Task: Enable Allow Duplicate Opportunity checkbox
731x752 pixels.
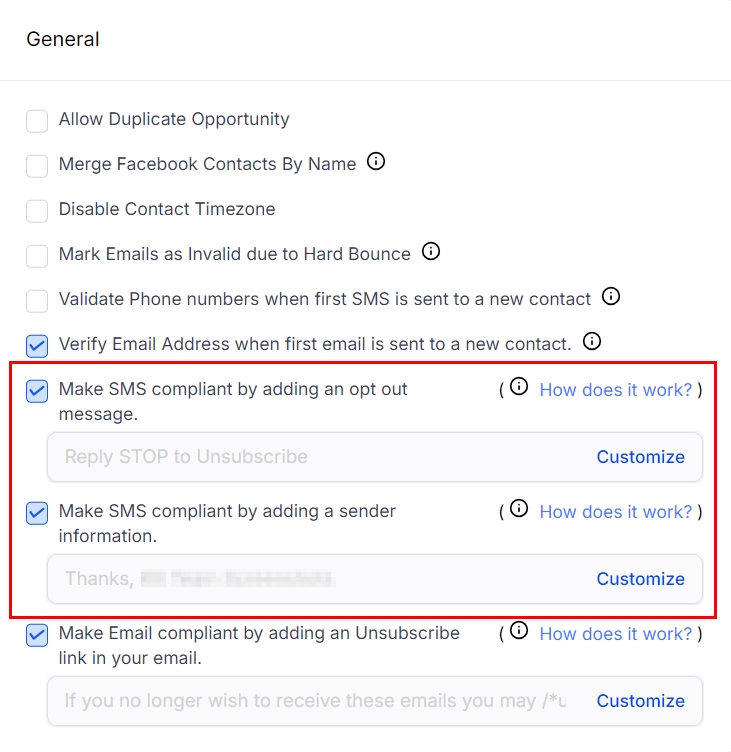Action: tap(37, 121)
